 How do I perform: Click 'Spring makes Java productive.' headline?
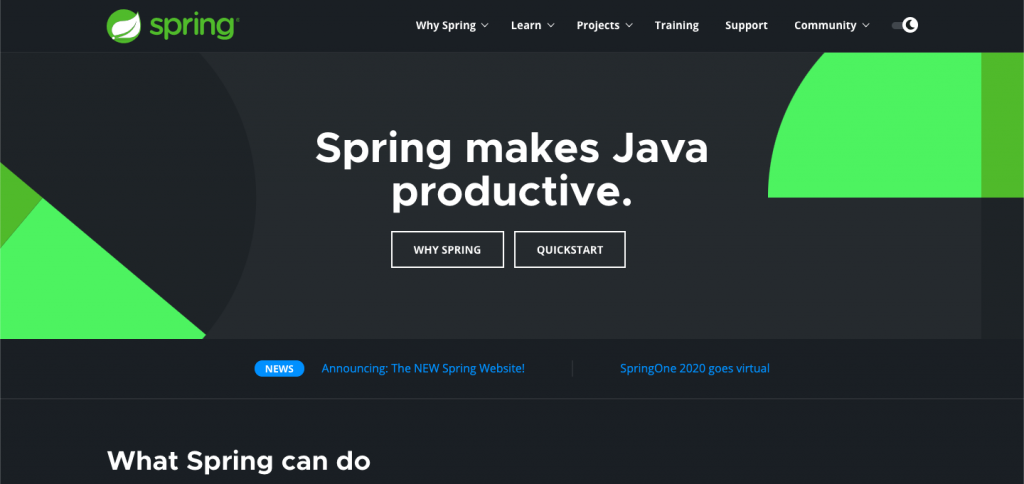511,170
